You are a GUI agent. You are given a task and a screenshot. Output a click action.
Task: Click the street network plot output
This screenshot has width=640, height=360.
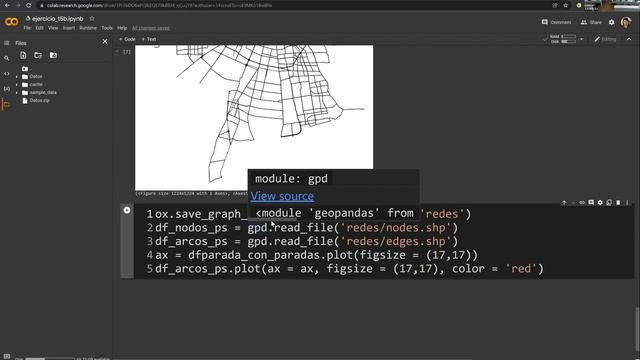click(254, 118)
